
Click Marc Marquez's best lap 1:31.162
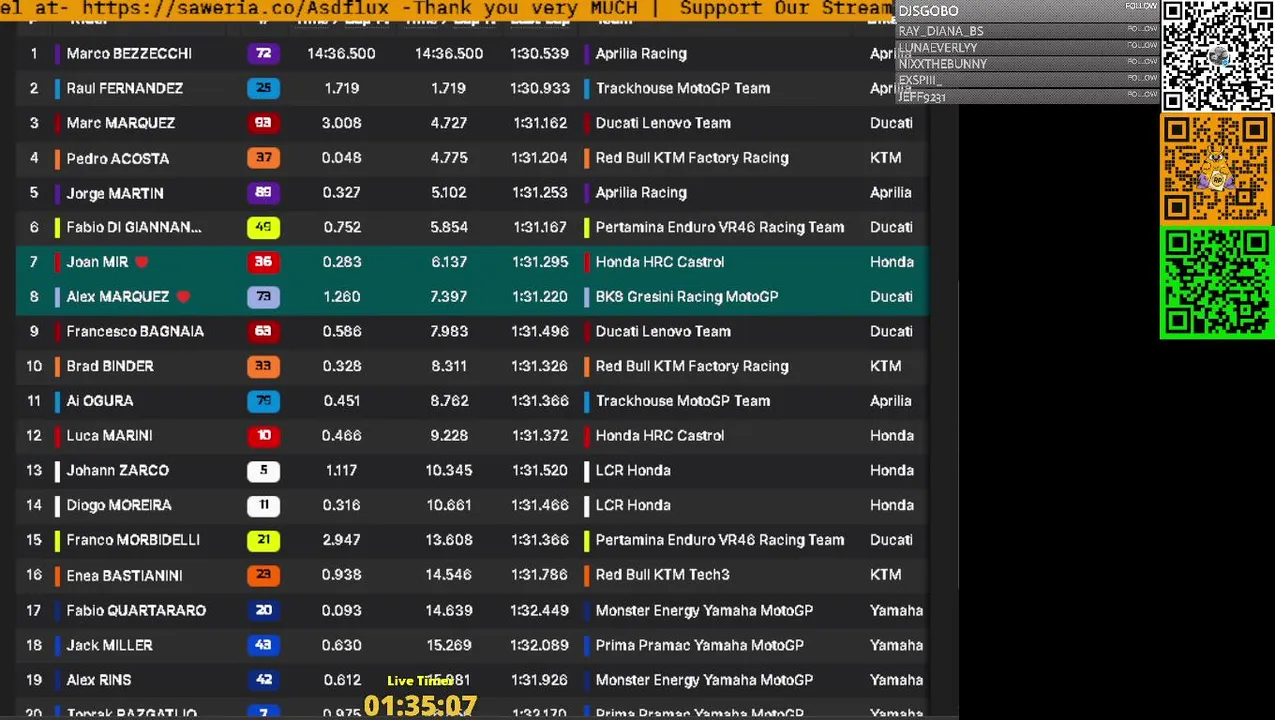540,123
